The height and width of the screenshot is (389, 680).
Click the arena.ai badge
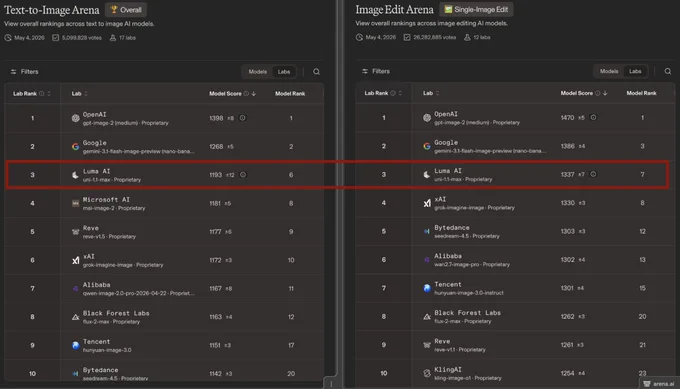(x=659, y=384)
